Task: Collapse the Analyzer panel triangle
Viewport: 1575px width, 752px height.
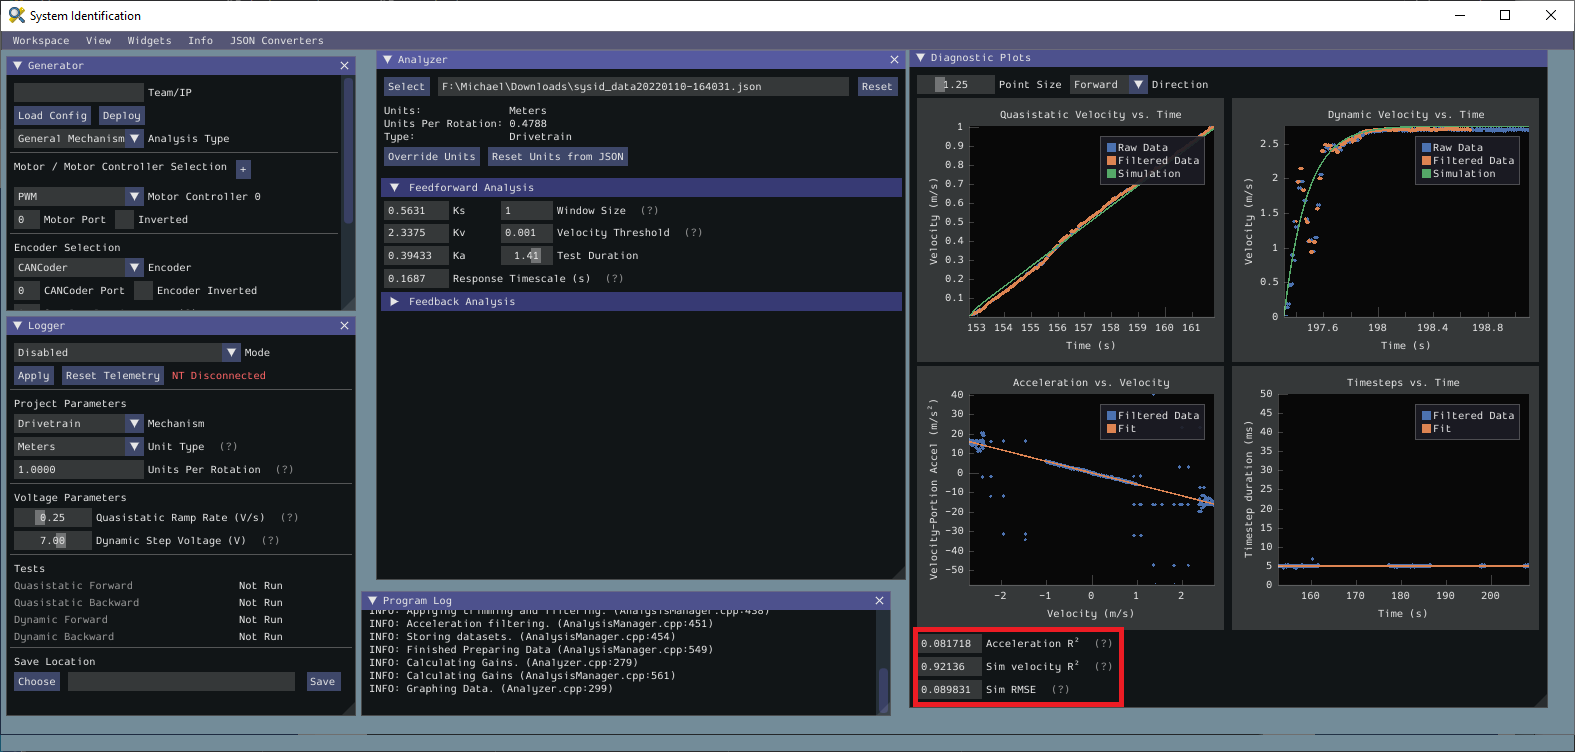Action: point(387,60)
